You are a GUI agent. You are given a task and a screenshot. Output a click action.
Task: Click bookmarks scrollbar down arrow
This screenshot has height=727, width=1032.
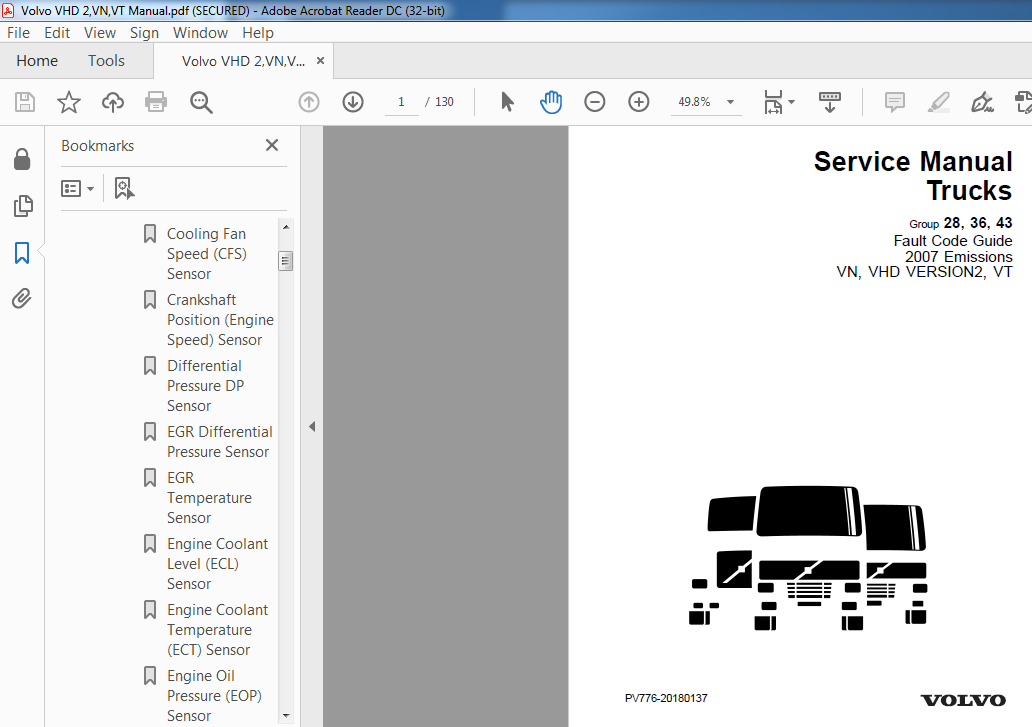pyautogui.click(x=286, y=716)
